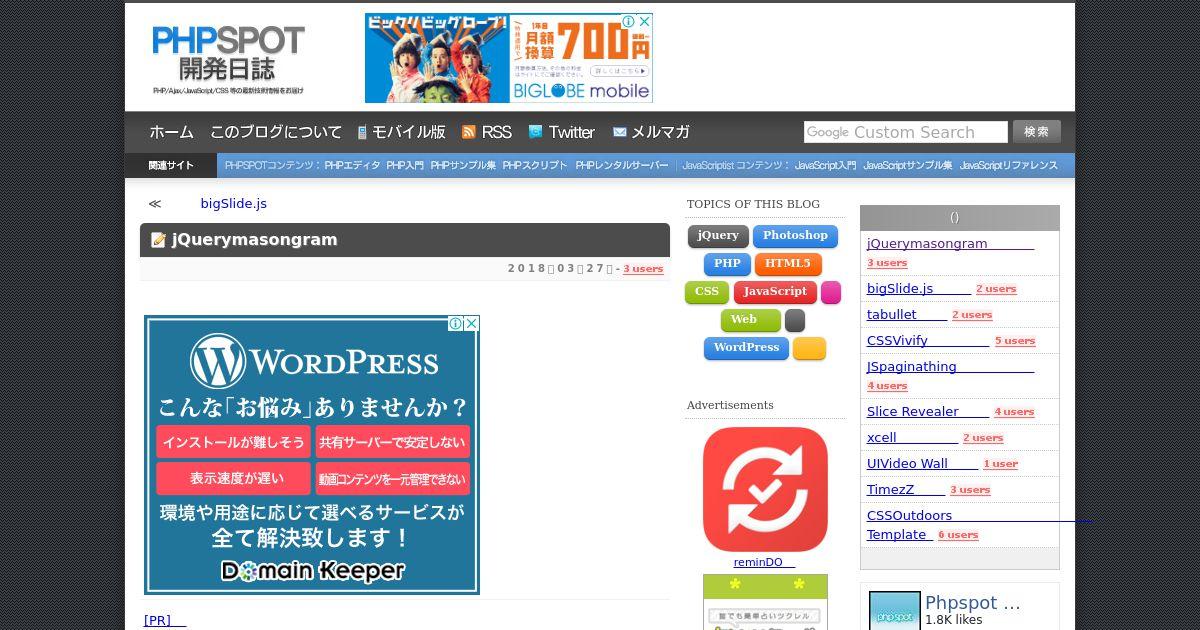Open 2 users badge beside bigSlide.js
Viewport: 1200px width, 630px height.
pyautogui.click(x=996, y=289)
